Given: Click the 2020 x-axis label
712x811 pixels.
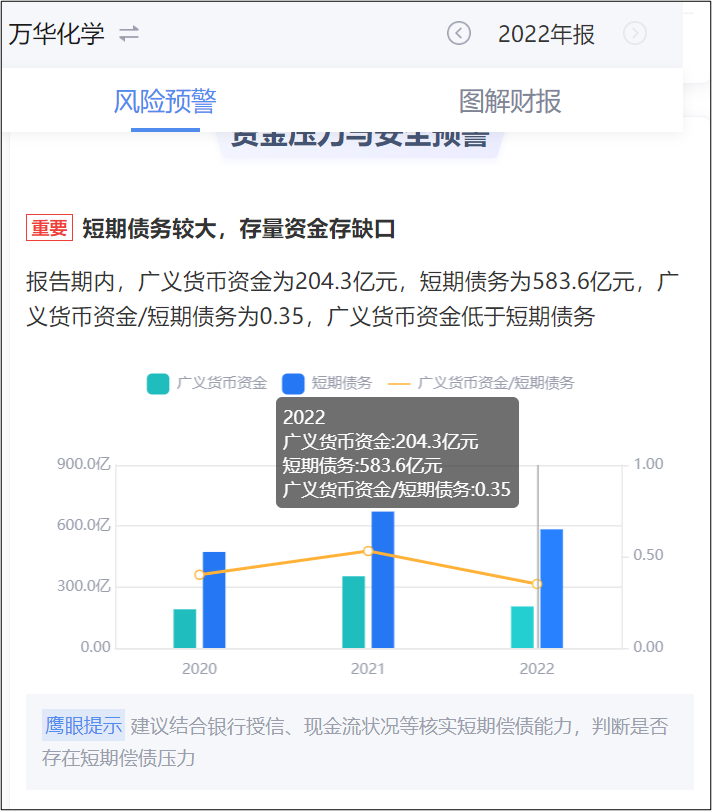Looking at the screenshot, I should coord(199,669).
